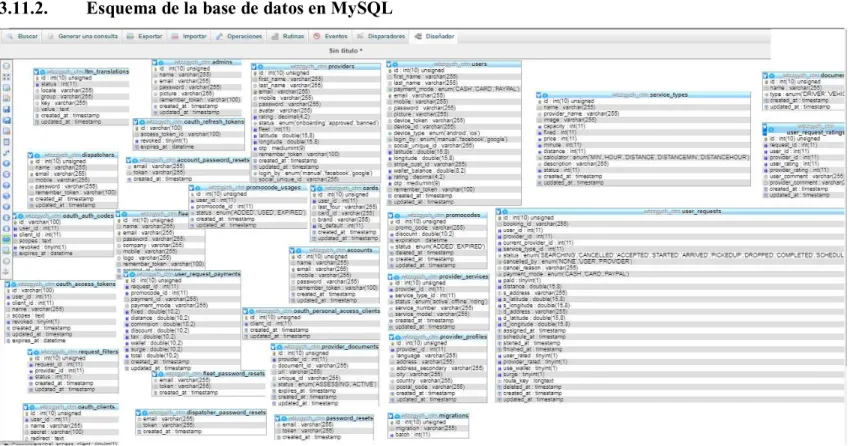Screen dimensions: 853x446
Task: Collapse user_request_payments table with its V icon
Action: click(126, 274)
